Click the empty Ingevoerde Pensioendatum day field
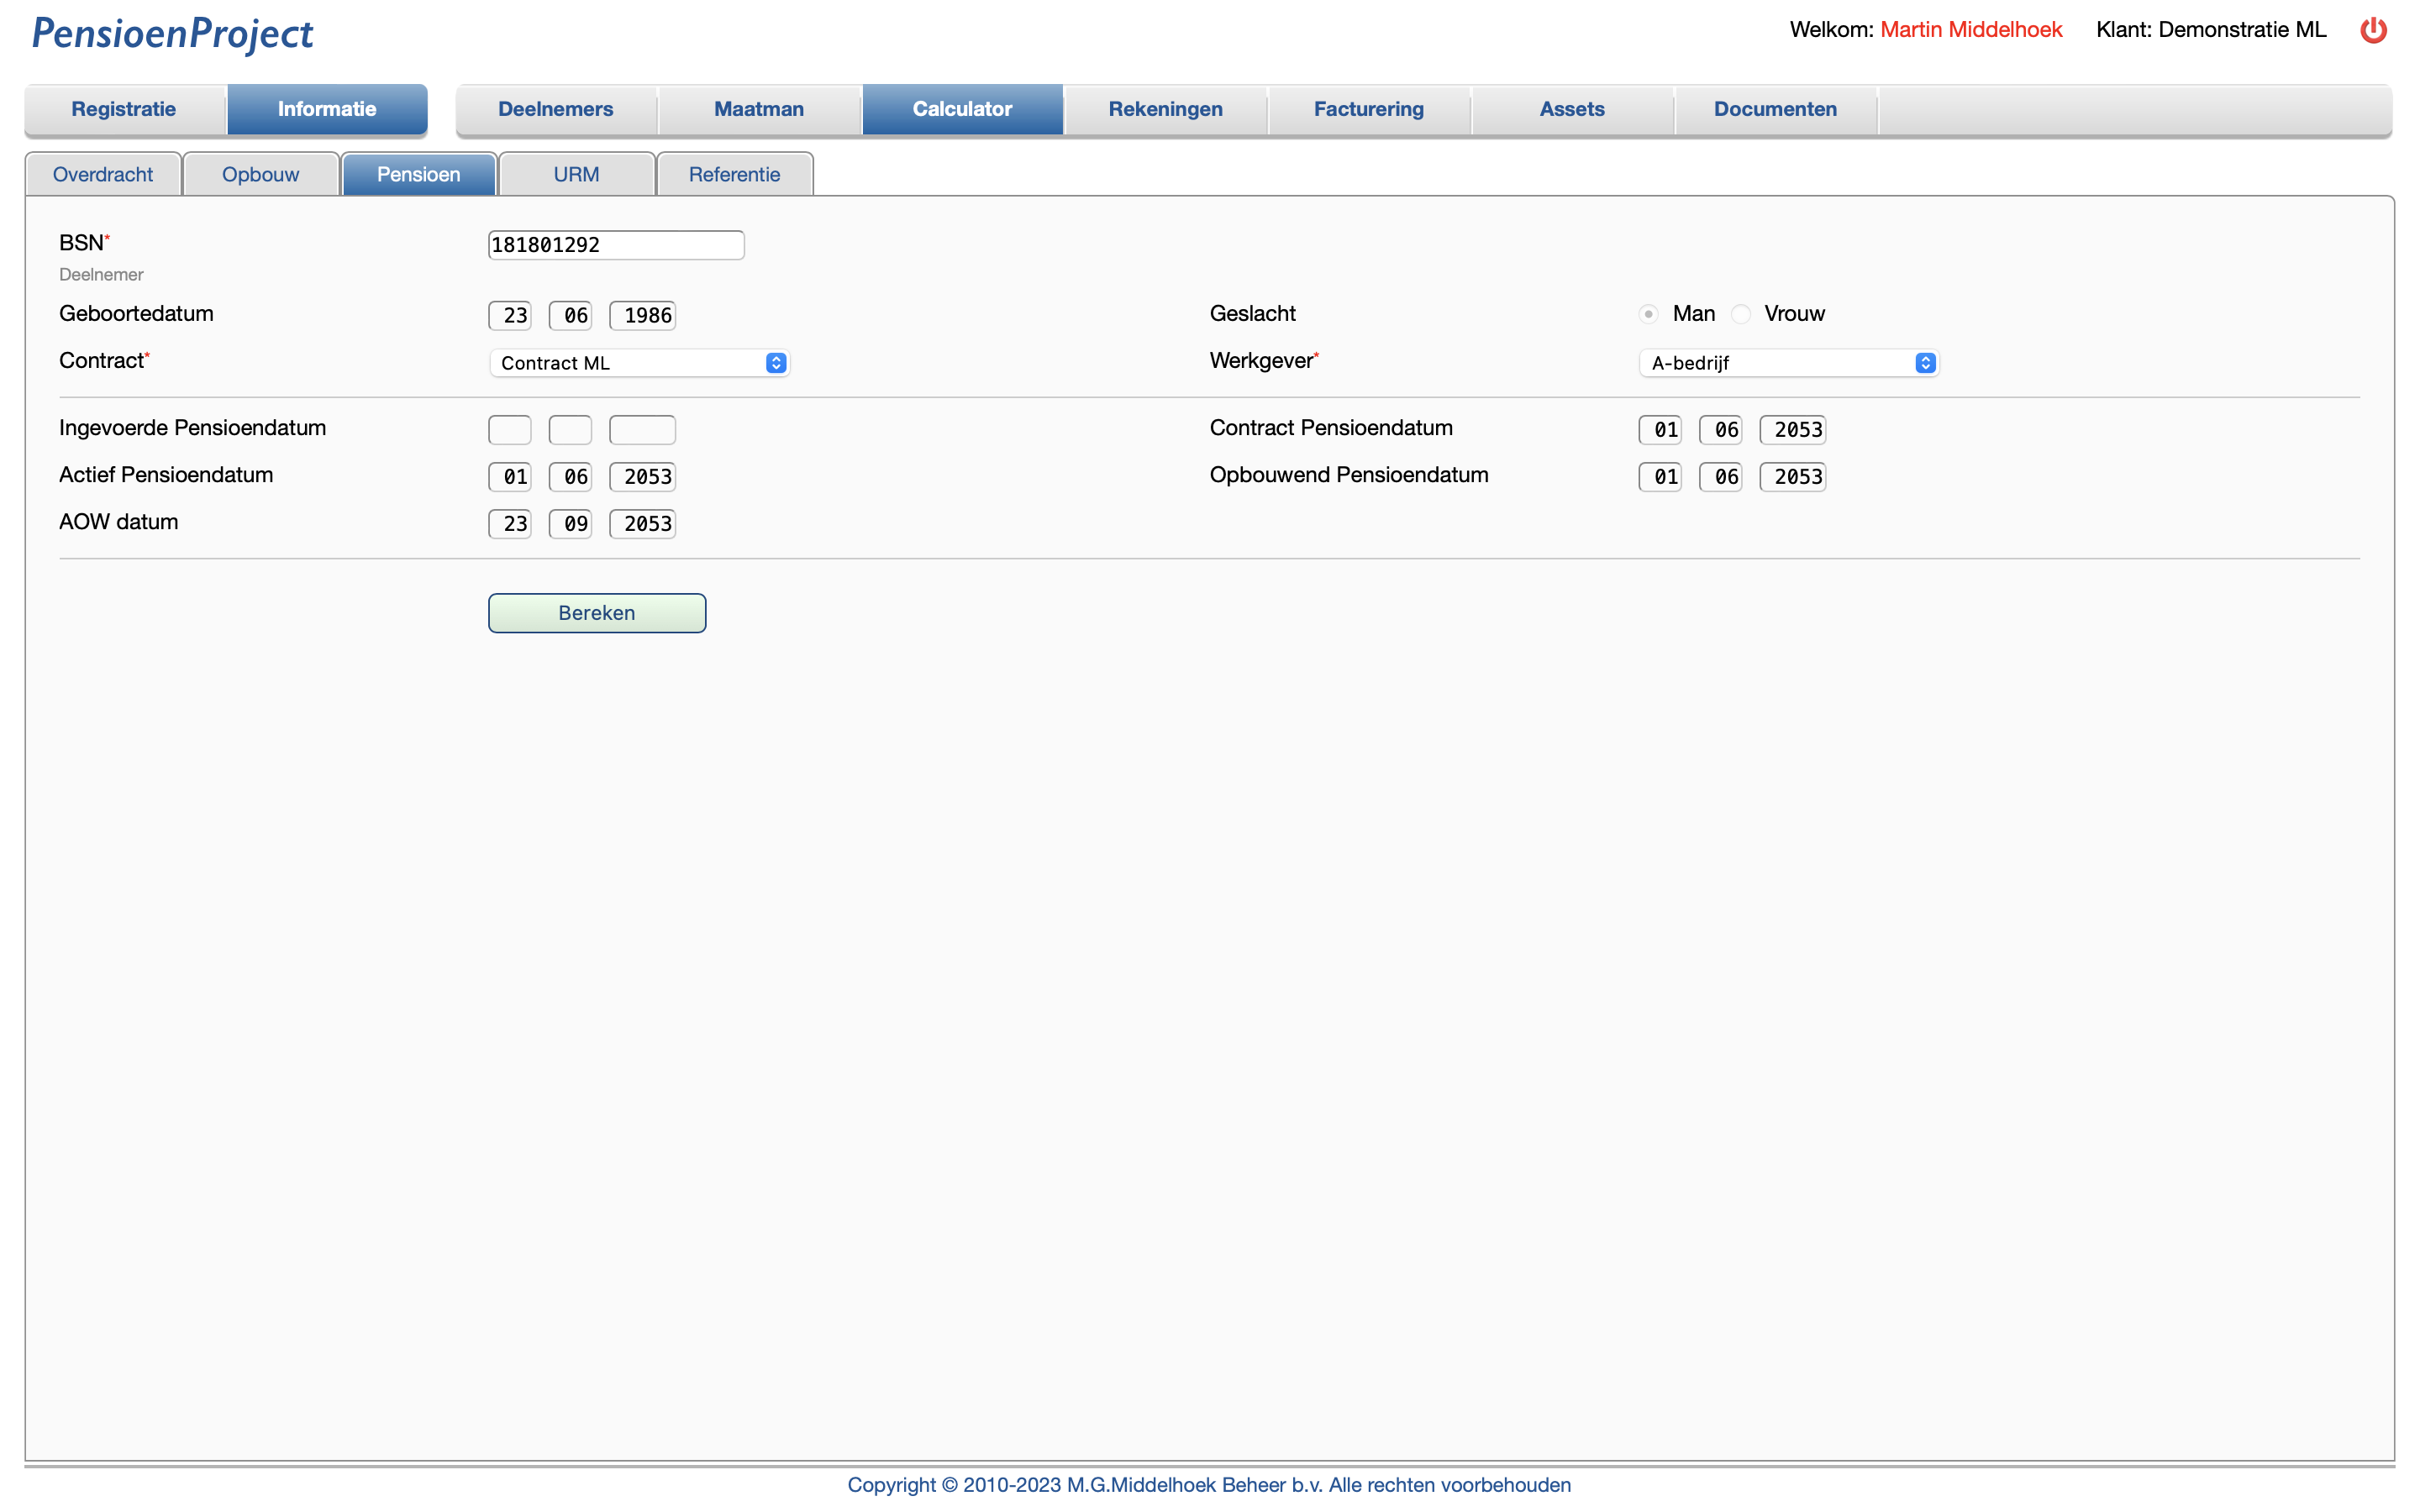The image size is (2420, 1512). click(x=509, y=429)
